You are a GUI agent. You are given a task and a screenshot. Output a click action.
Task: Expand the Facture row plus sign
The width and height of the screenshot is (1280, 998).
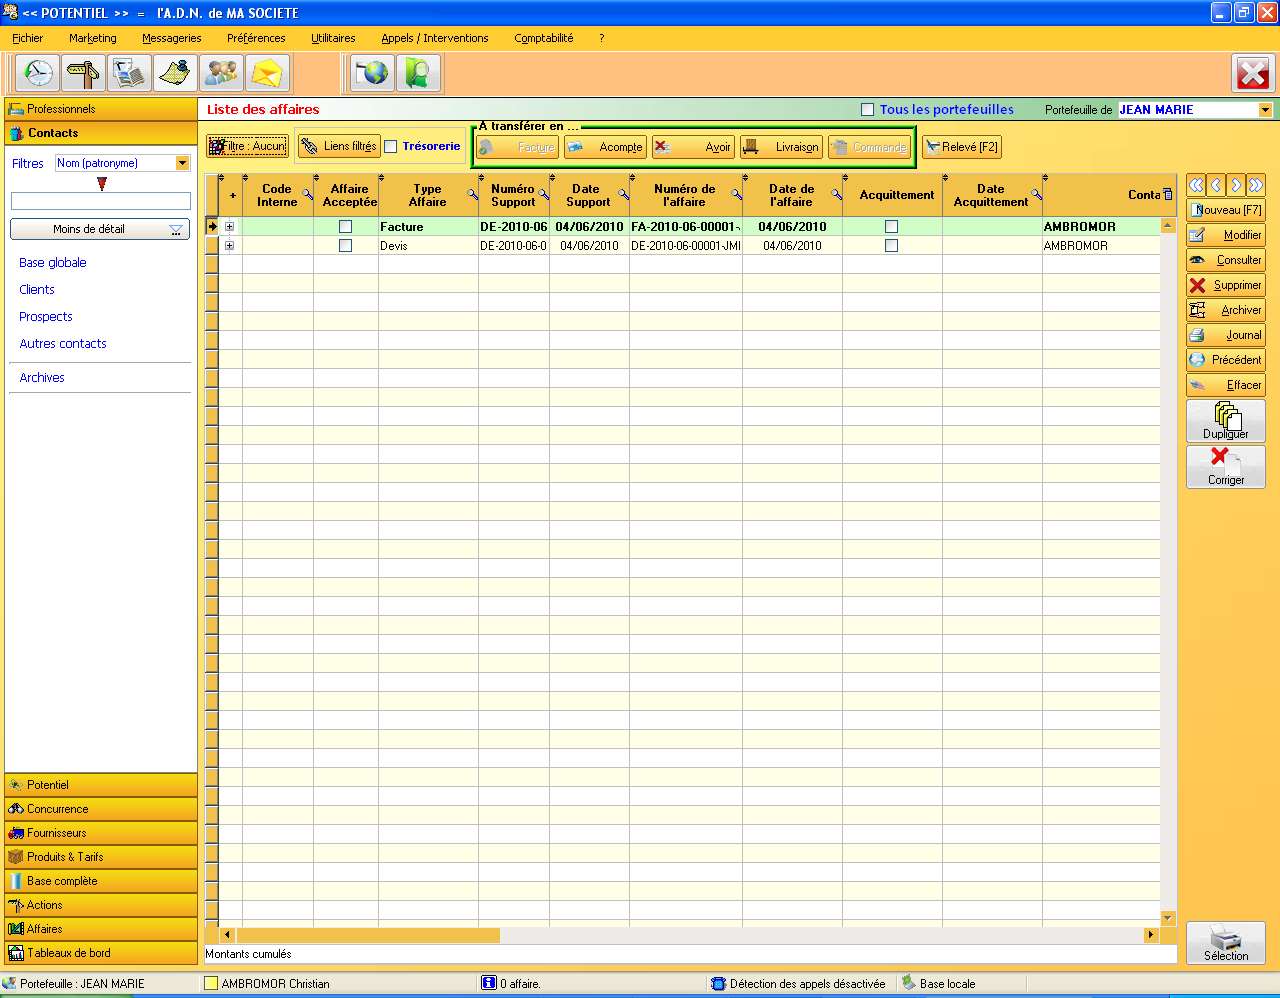(230, 227)
